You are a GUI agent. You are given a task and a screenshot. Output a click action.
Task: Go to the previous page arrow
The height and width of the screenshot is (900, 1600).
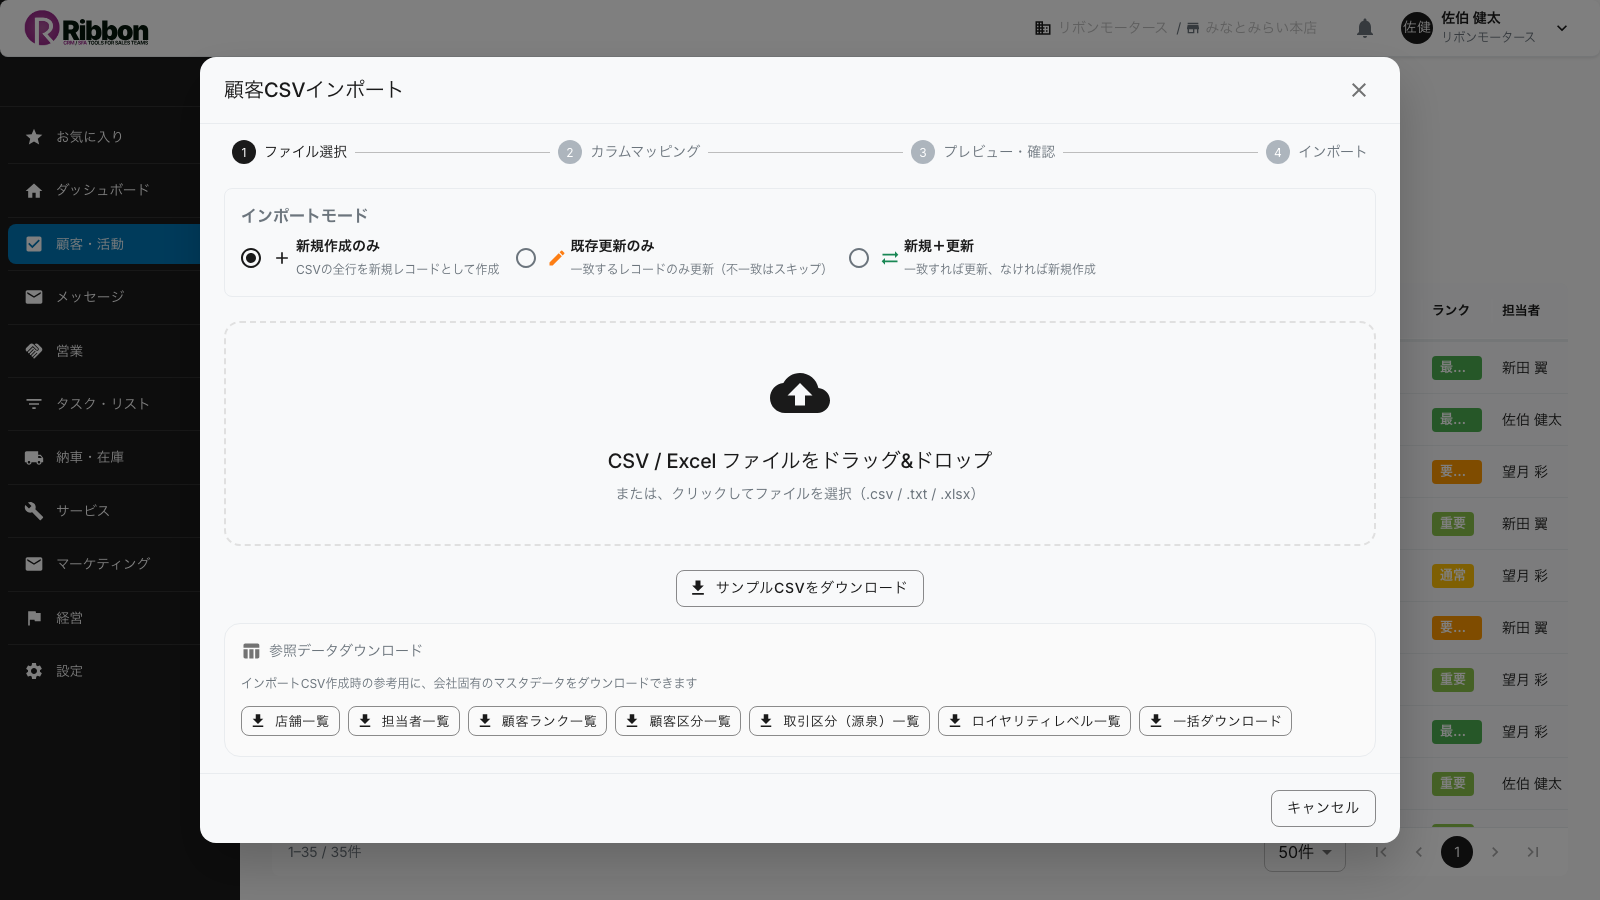1419,852
